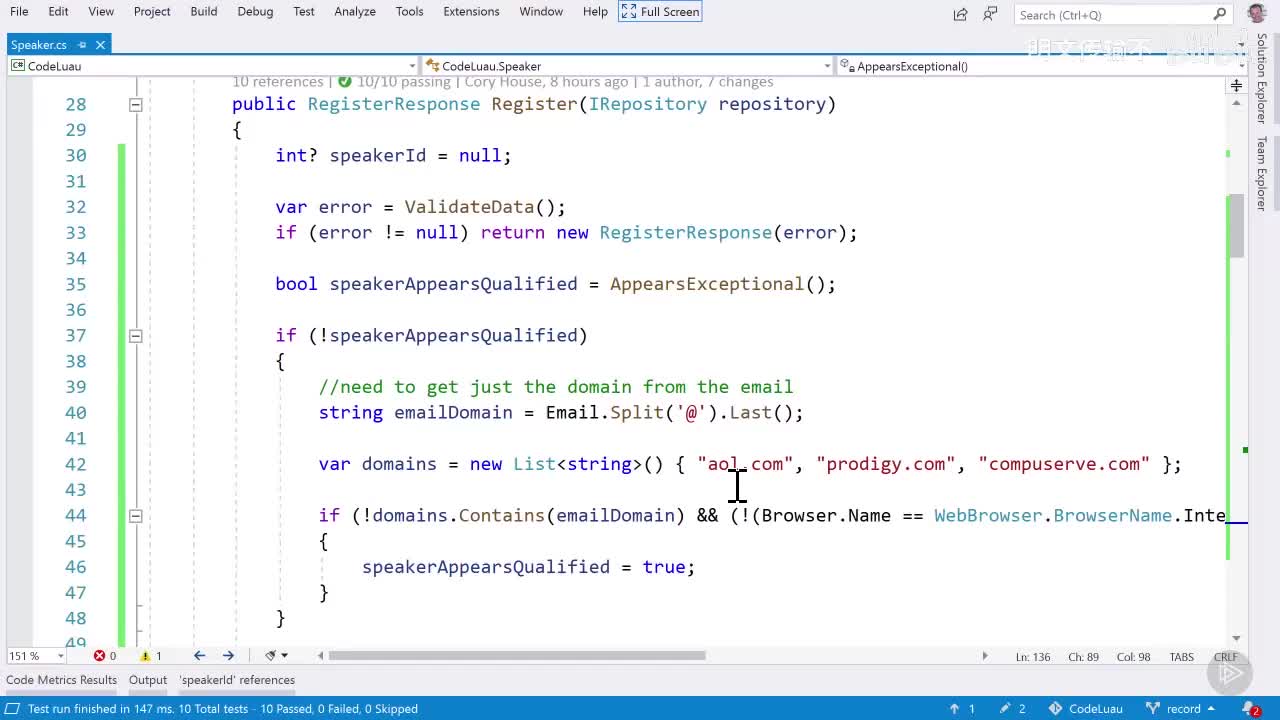Click the "Col: 98" column indicator
Screen dimensions: 1280x720
tap(1133, 656)
